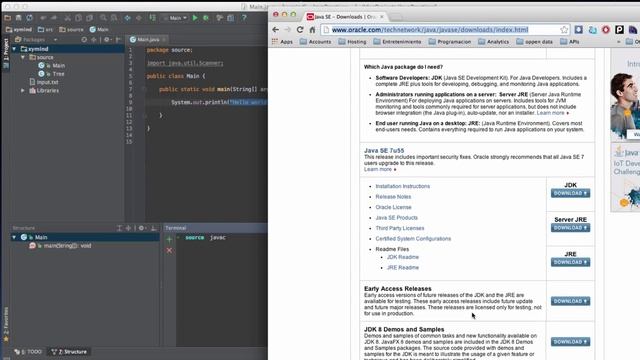Click Chrome's home icon
The height and width of the screenshot is (360, 640).
pyautogui.click(x=312, y=29)
